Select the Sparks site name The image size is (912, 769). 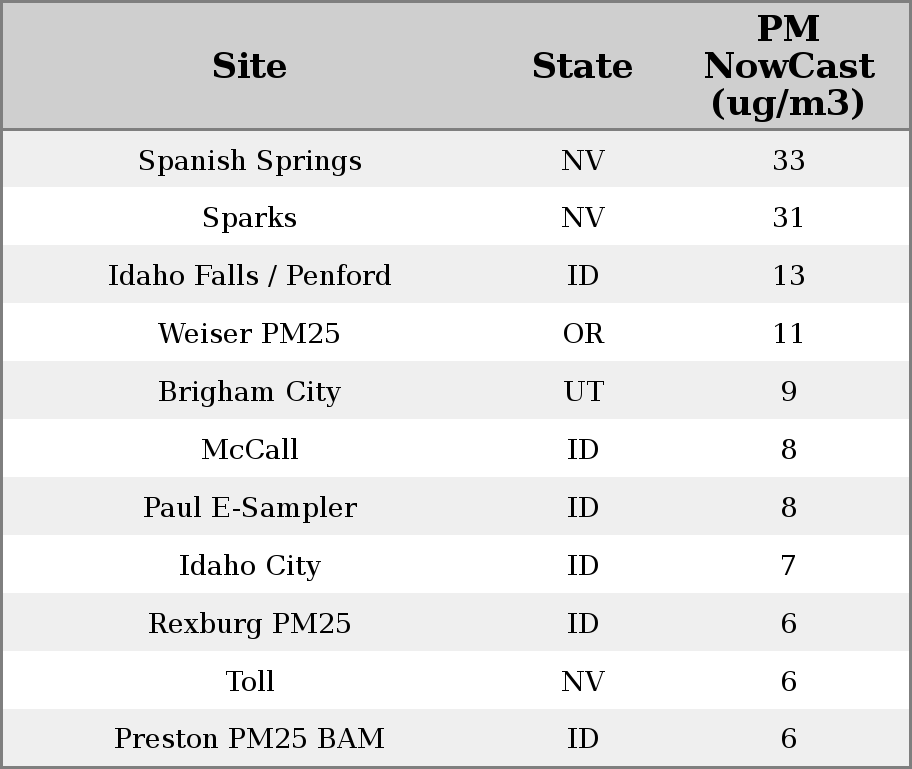(250, 218)
